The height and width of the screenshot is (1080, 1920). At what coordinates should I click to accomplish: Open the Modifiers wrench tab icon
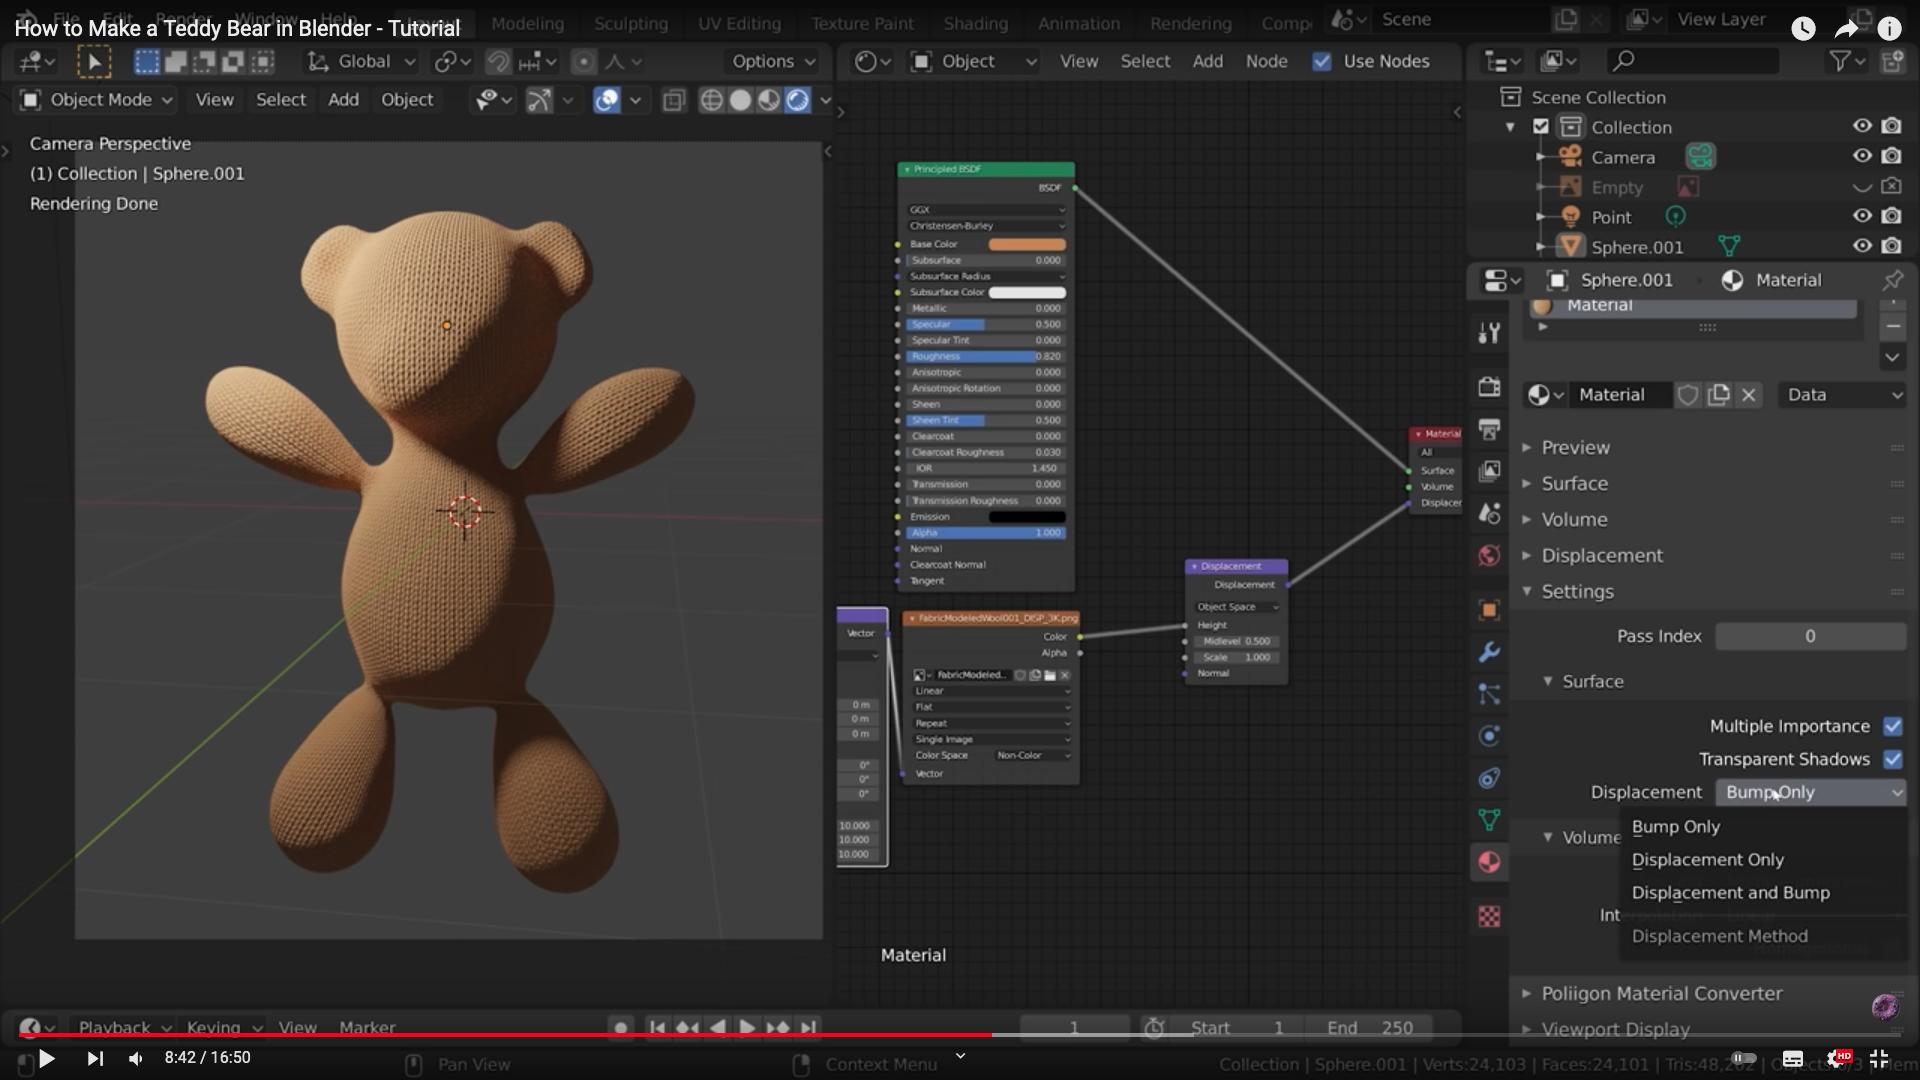click(1489, 652)
